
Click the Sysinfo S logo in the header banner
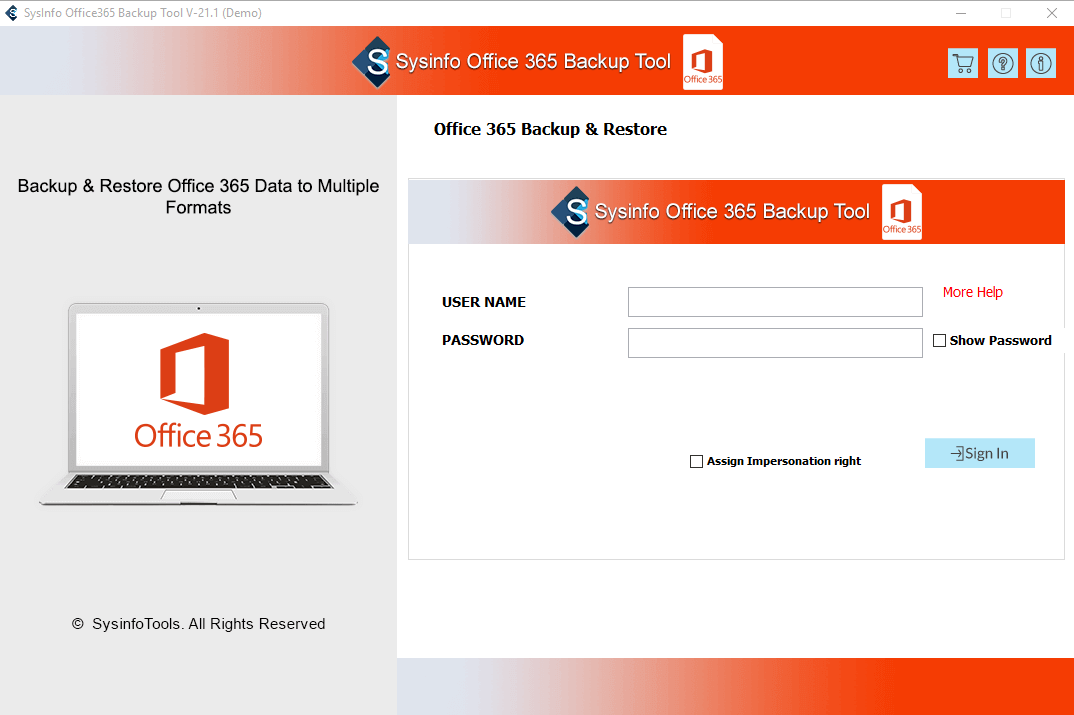point(372,62)
